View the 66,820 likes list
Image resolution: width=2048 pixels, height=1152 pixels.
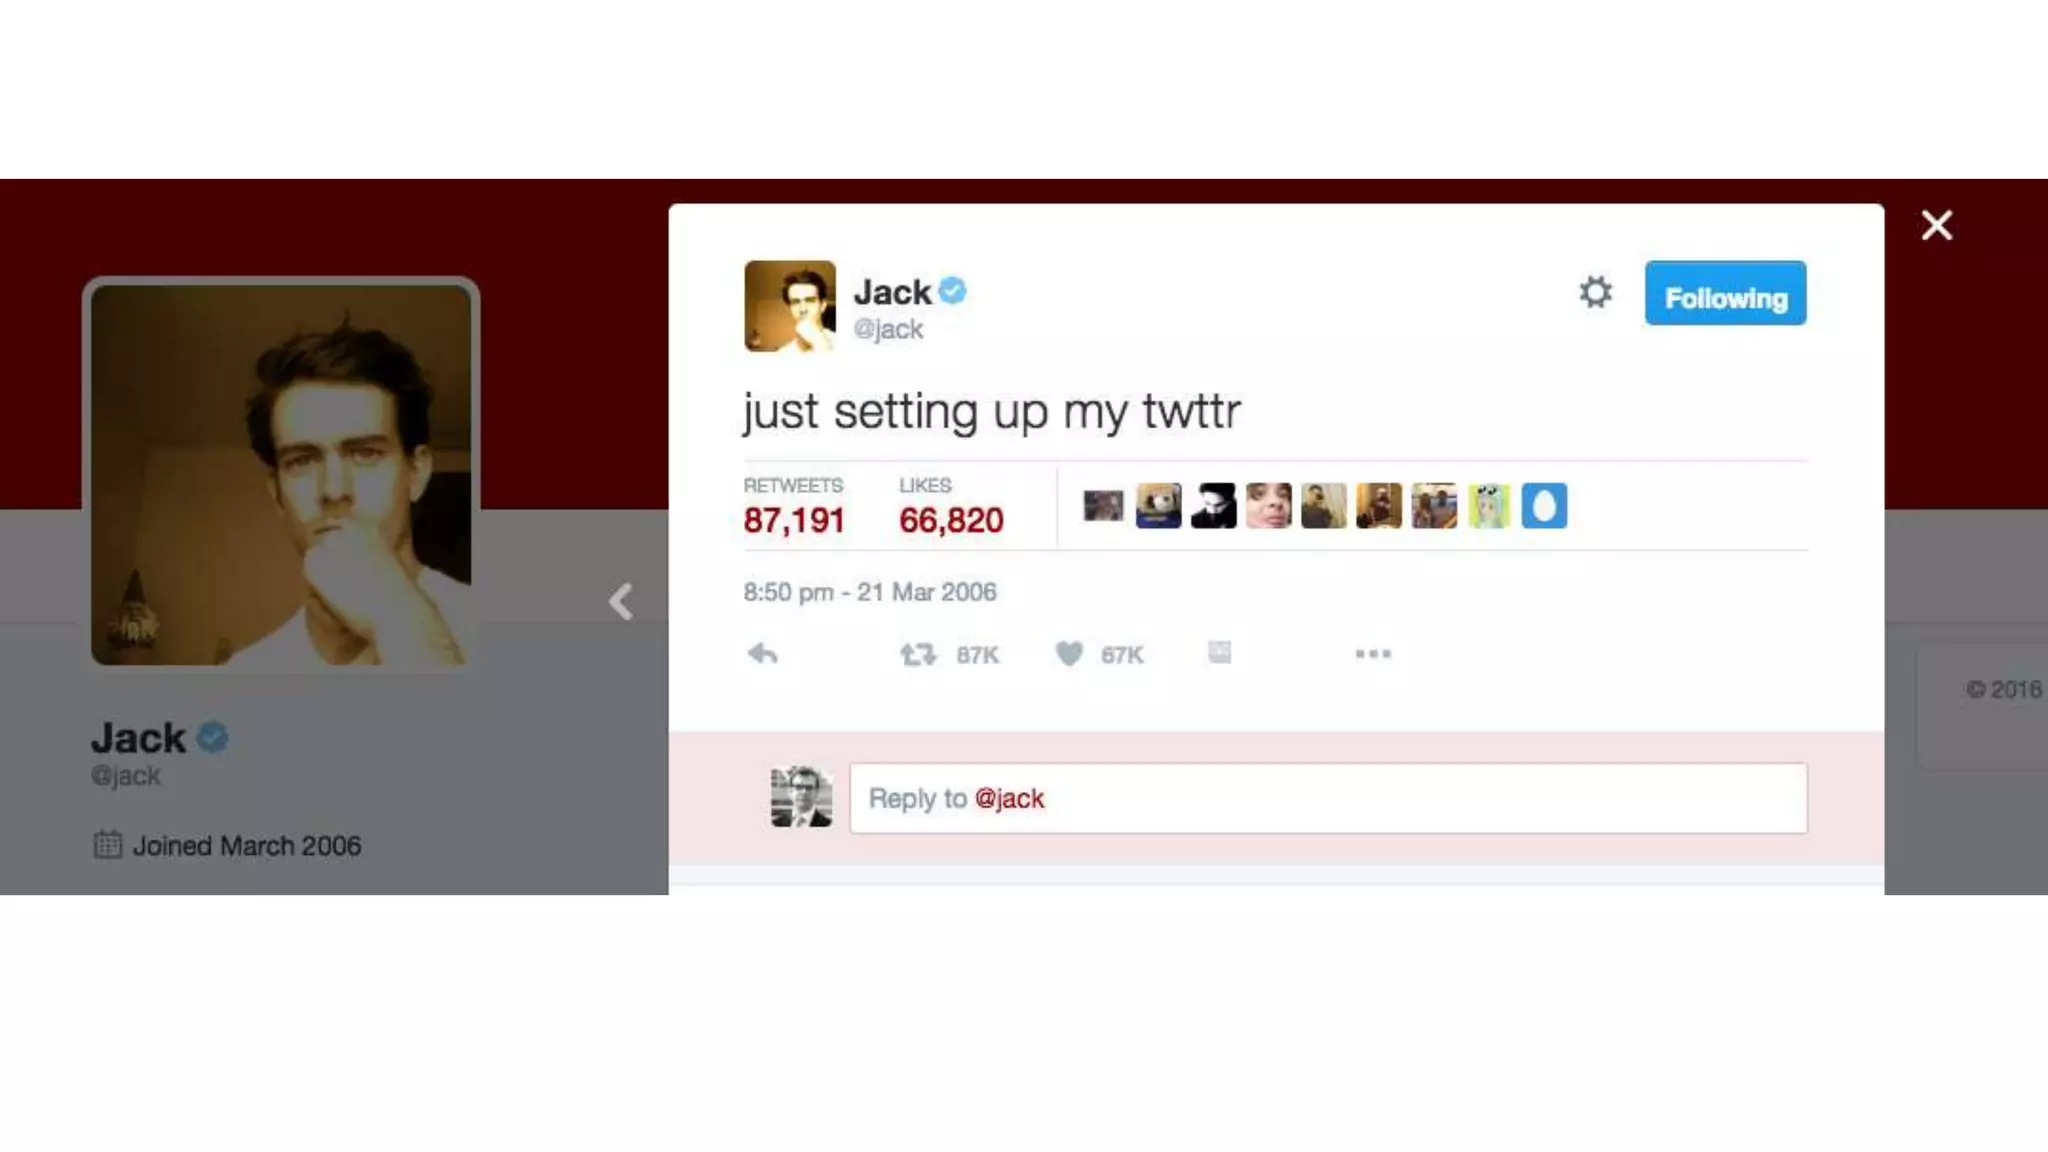pos(950,506)
